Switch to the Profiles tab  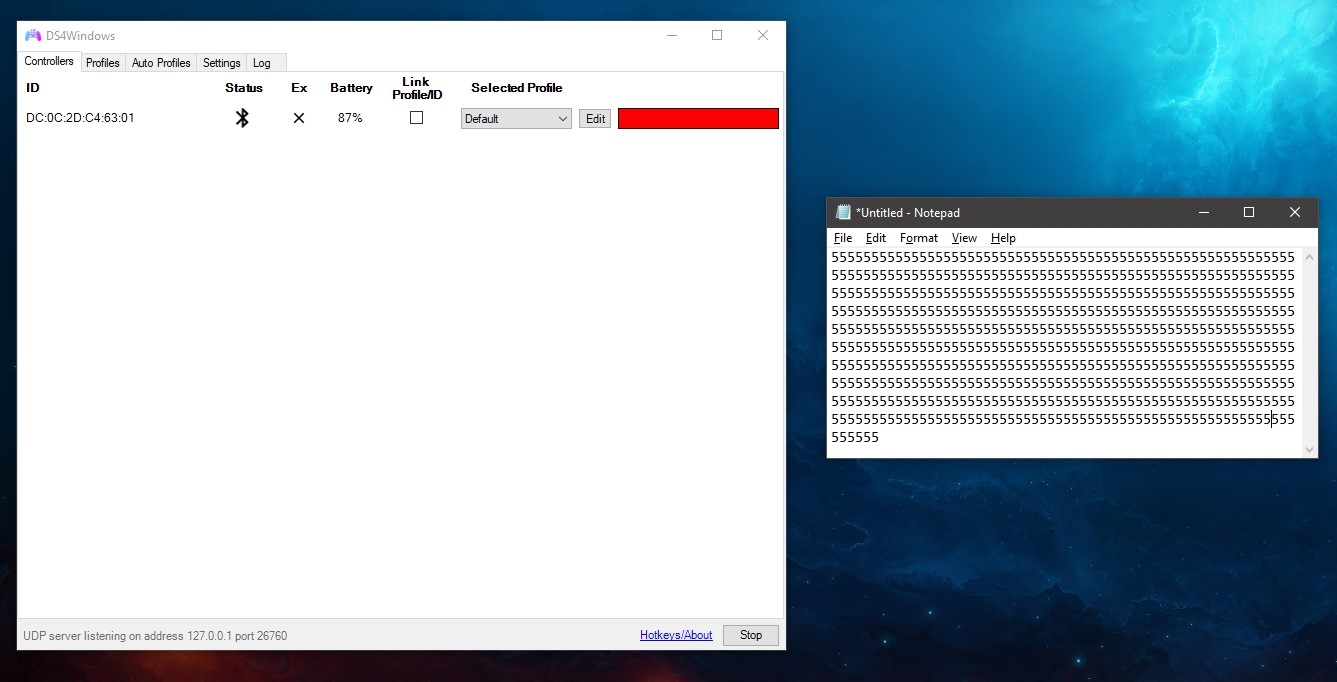point(102,63)
